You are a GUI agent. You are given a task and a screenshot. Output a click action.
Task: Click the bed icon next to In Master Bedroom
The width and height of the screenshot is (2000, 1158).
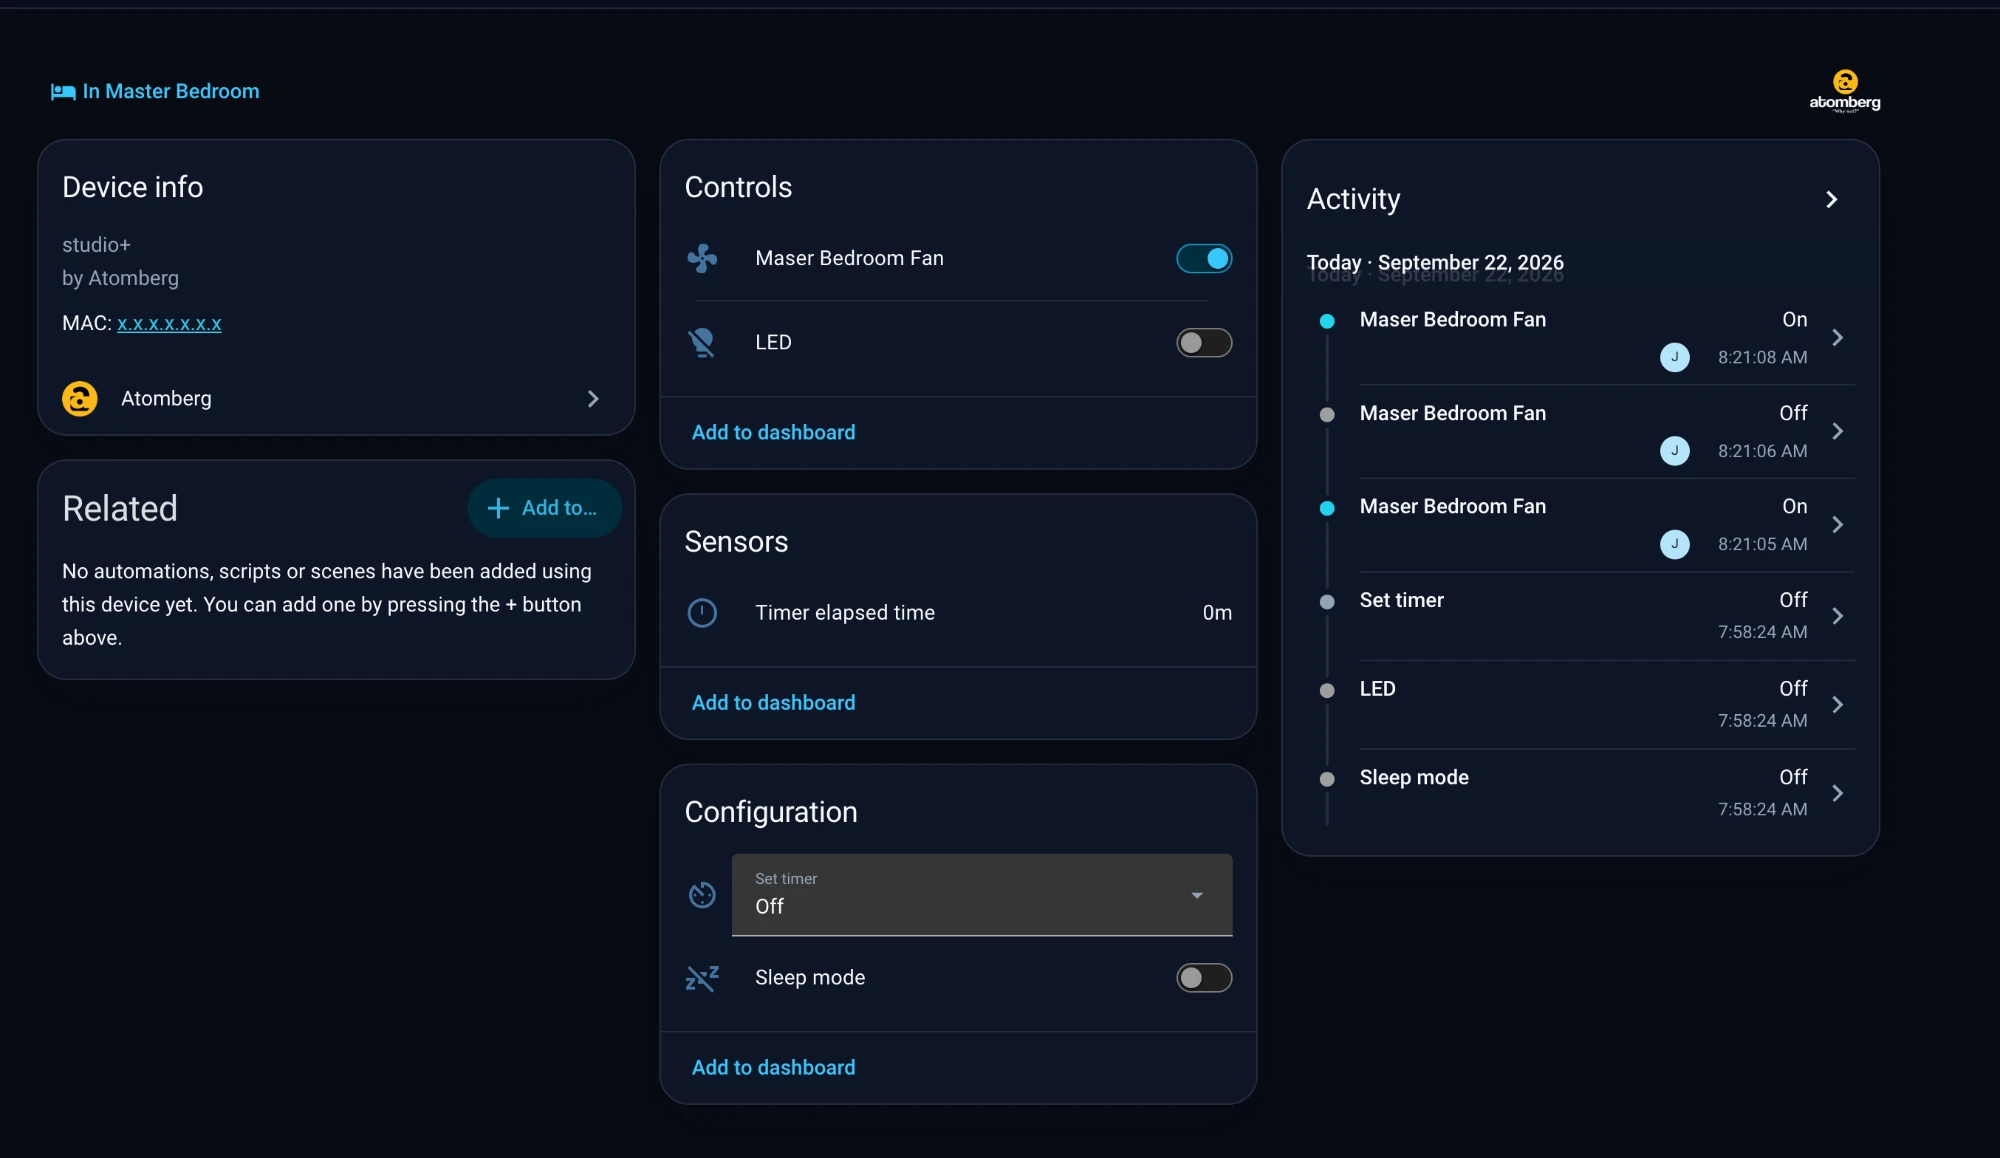63,92
